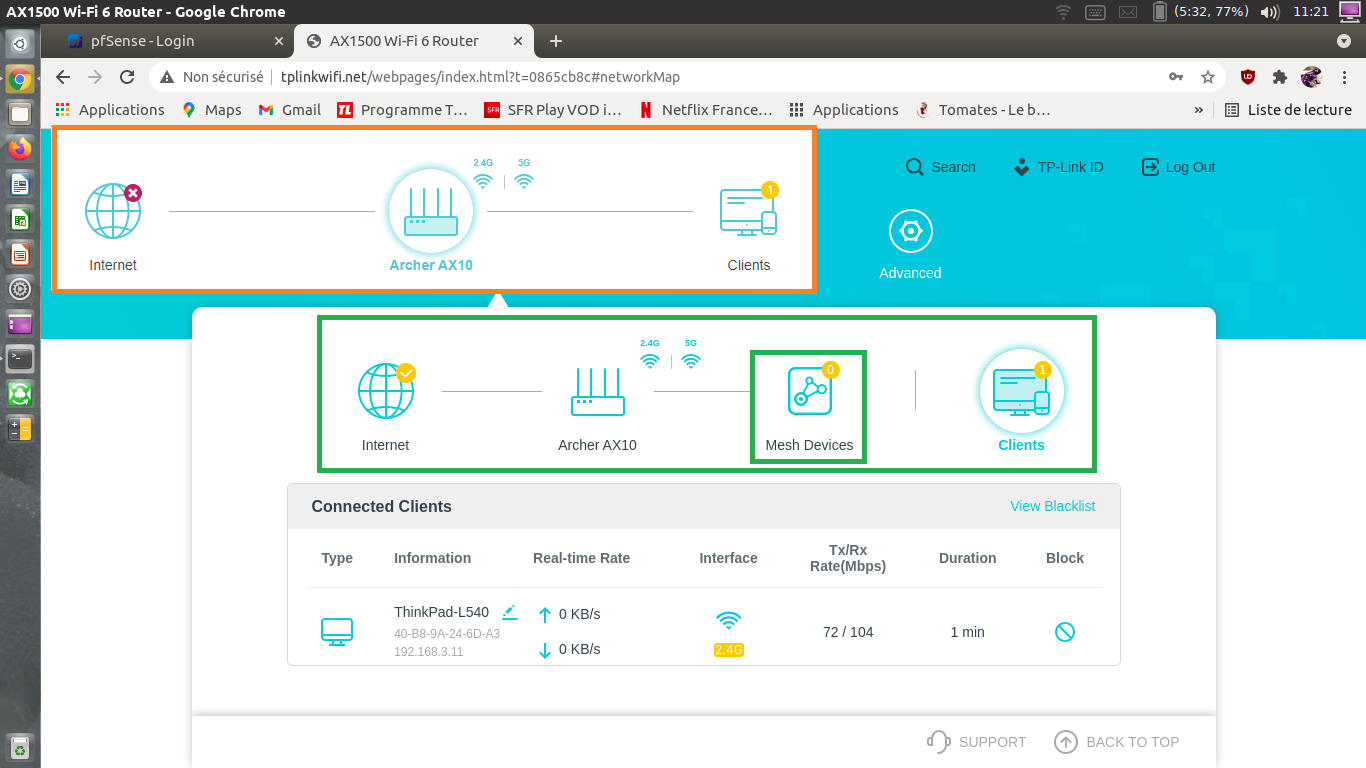Open the Maps bookmark
Viewport: 1366px width, 768px height.
click(212, 110)
